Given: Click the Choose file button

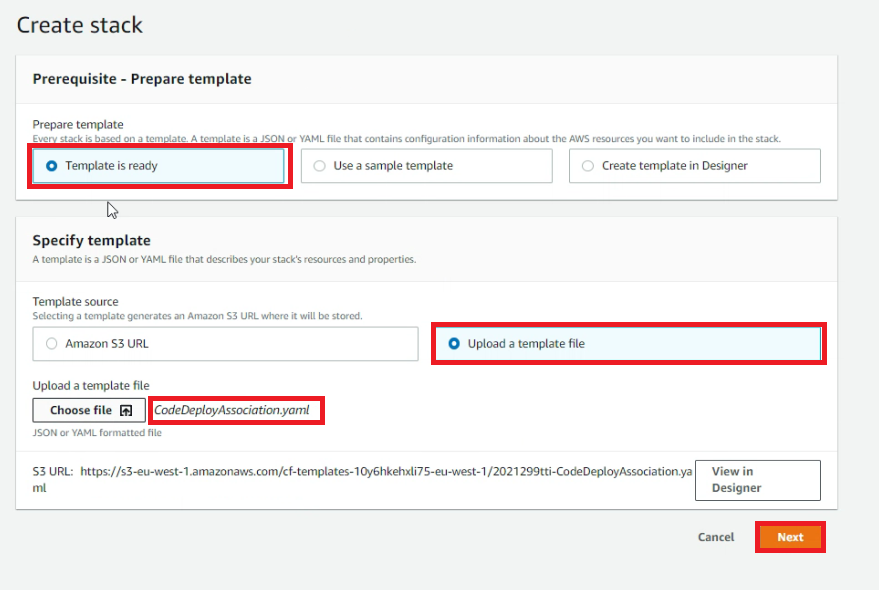Looking at the screenshot, I should 89,411.
